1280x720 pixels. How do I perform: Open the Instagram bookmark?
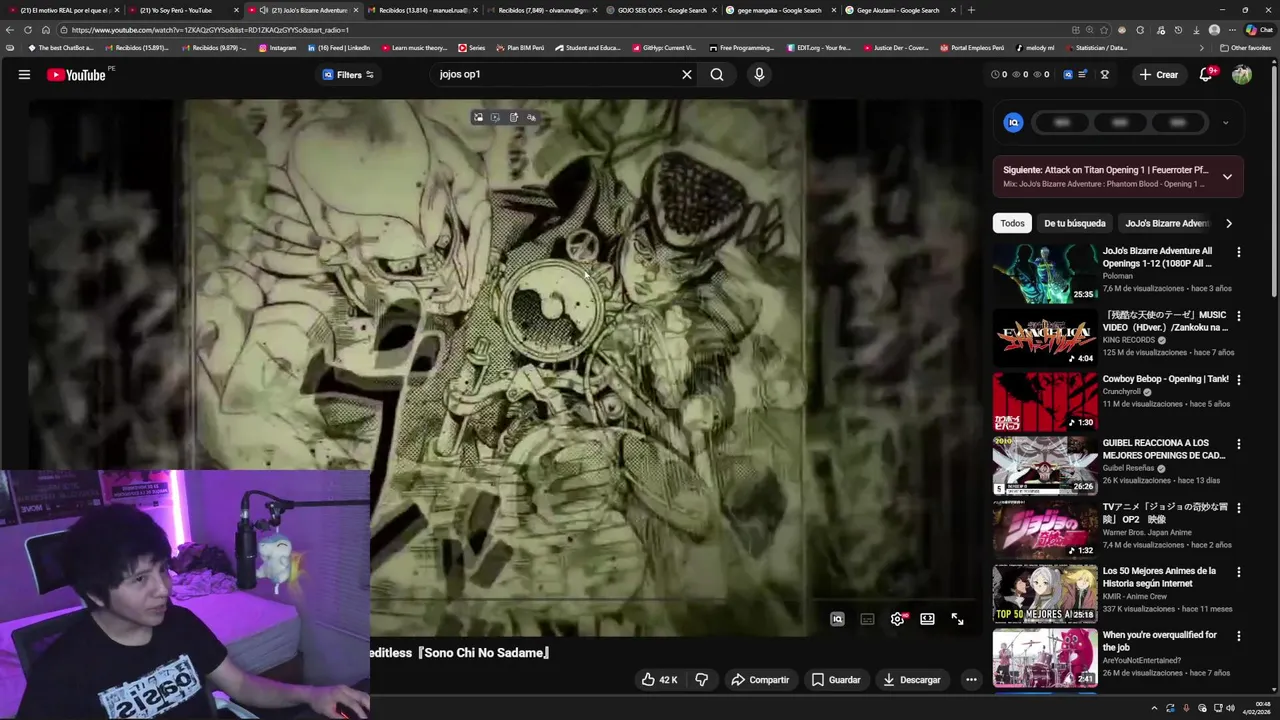[277, 47]
